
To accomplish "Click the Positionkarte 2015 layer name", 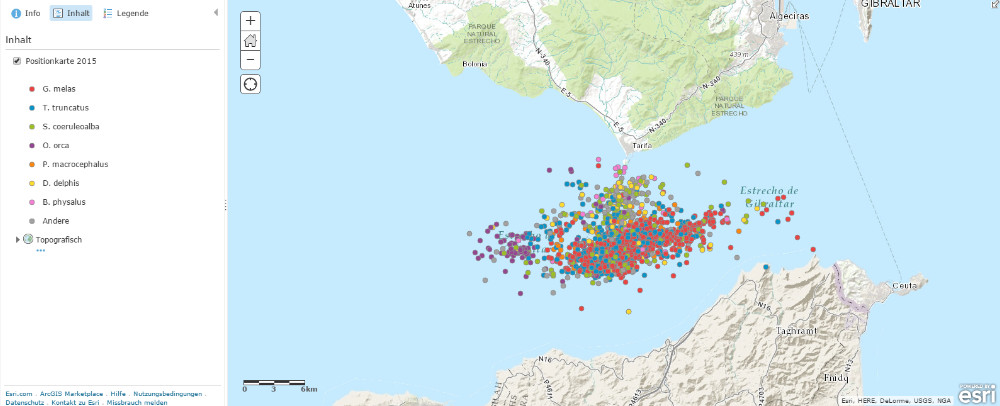I will point(61,62).
